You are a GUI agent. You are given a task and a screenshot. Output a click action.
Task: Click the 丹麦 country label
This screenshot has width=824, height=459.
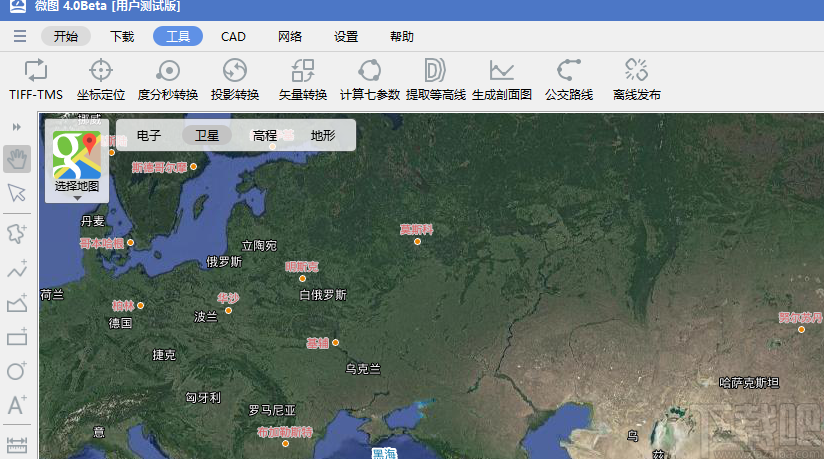click(92, 221)
